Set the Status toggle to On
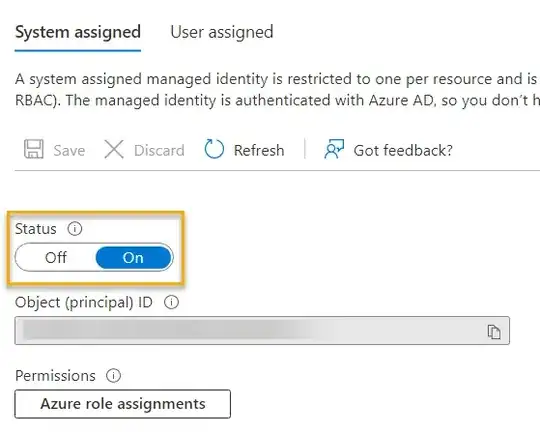Image resolution: width=540 pixels, height=433 pixels. coord(133,257)
